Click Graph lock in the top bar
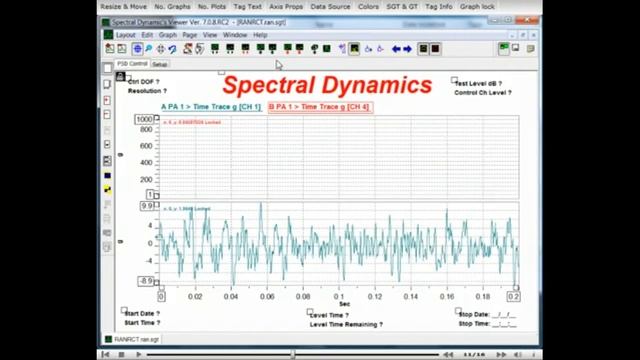Viewport: 640px width, 360px height. (x=477, y=7)
